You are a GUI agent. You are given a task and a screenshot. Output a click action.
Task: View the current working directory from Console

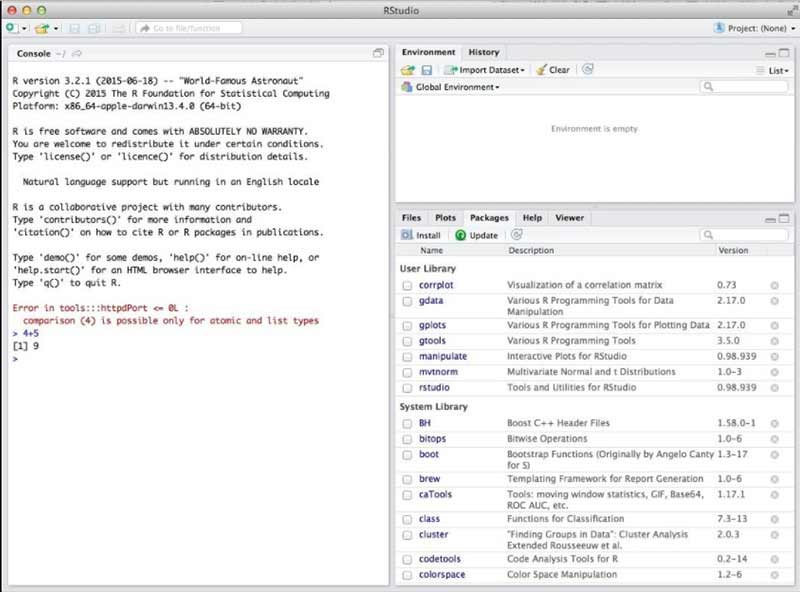(77, 54)
